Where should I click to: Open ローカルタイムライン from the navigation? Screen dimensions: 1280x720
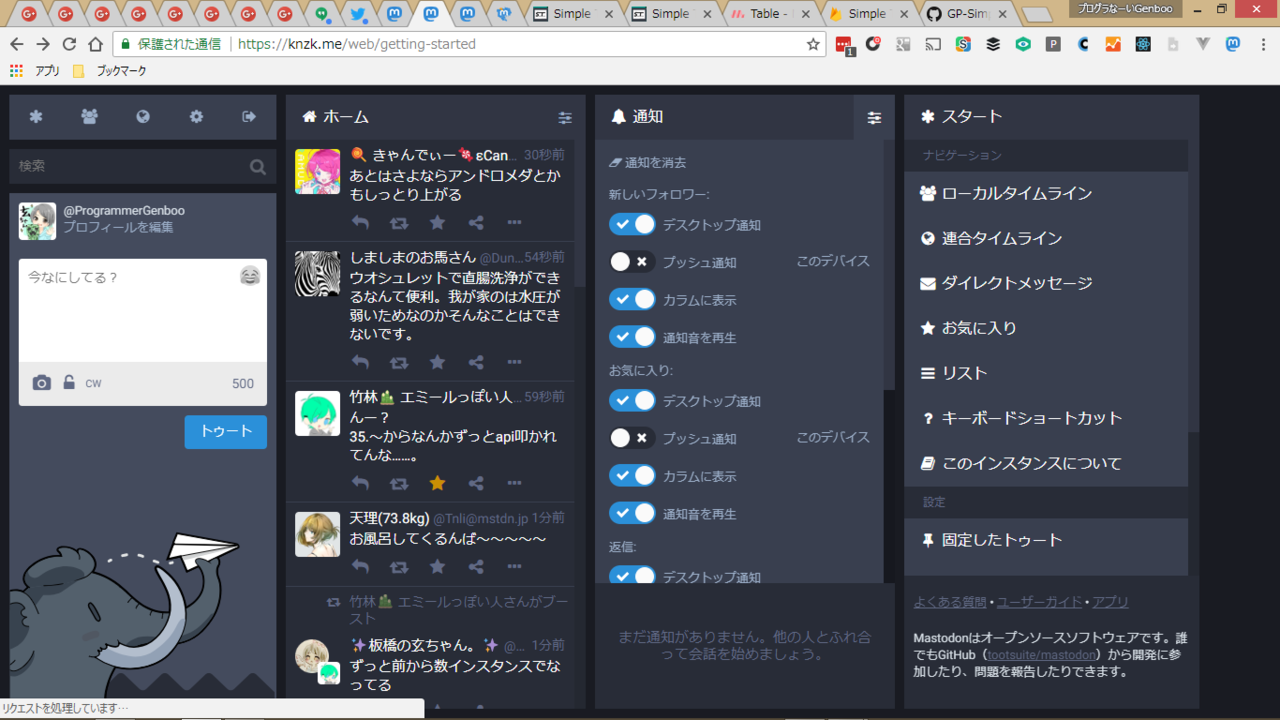(1016, 193)
